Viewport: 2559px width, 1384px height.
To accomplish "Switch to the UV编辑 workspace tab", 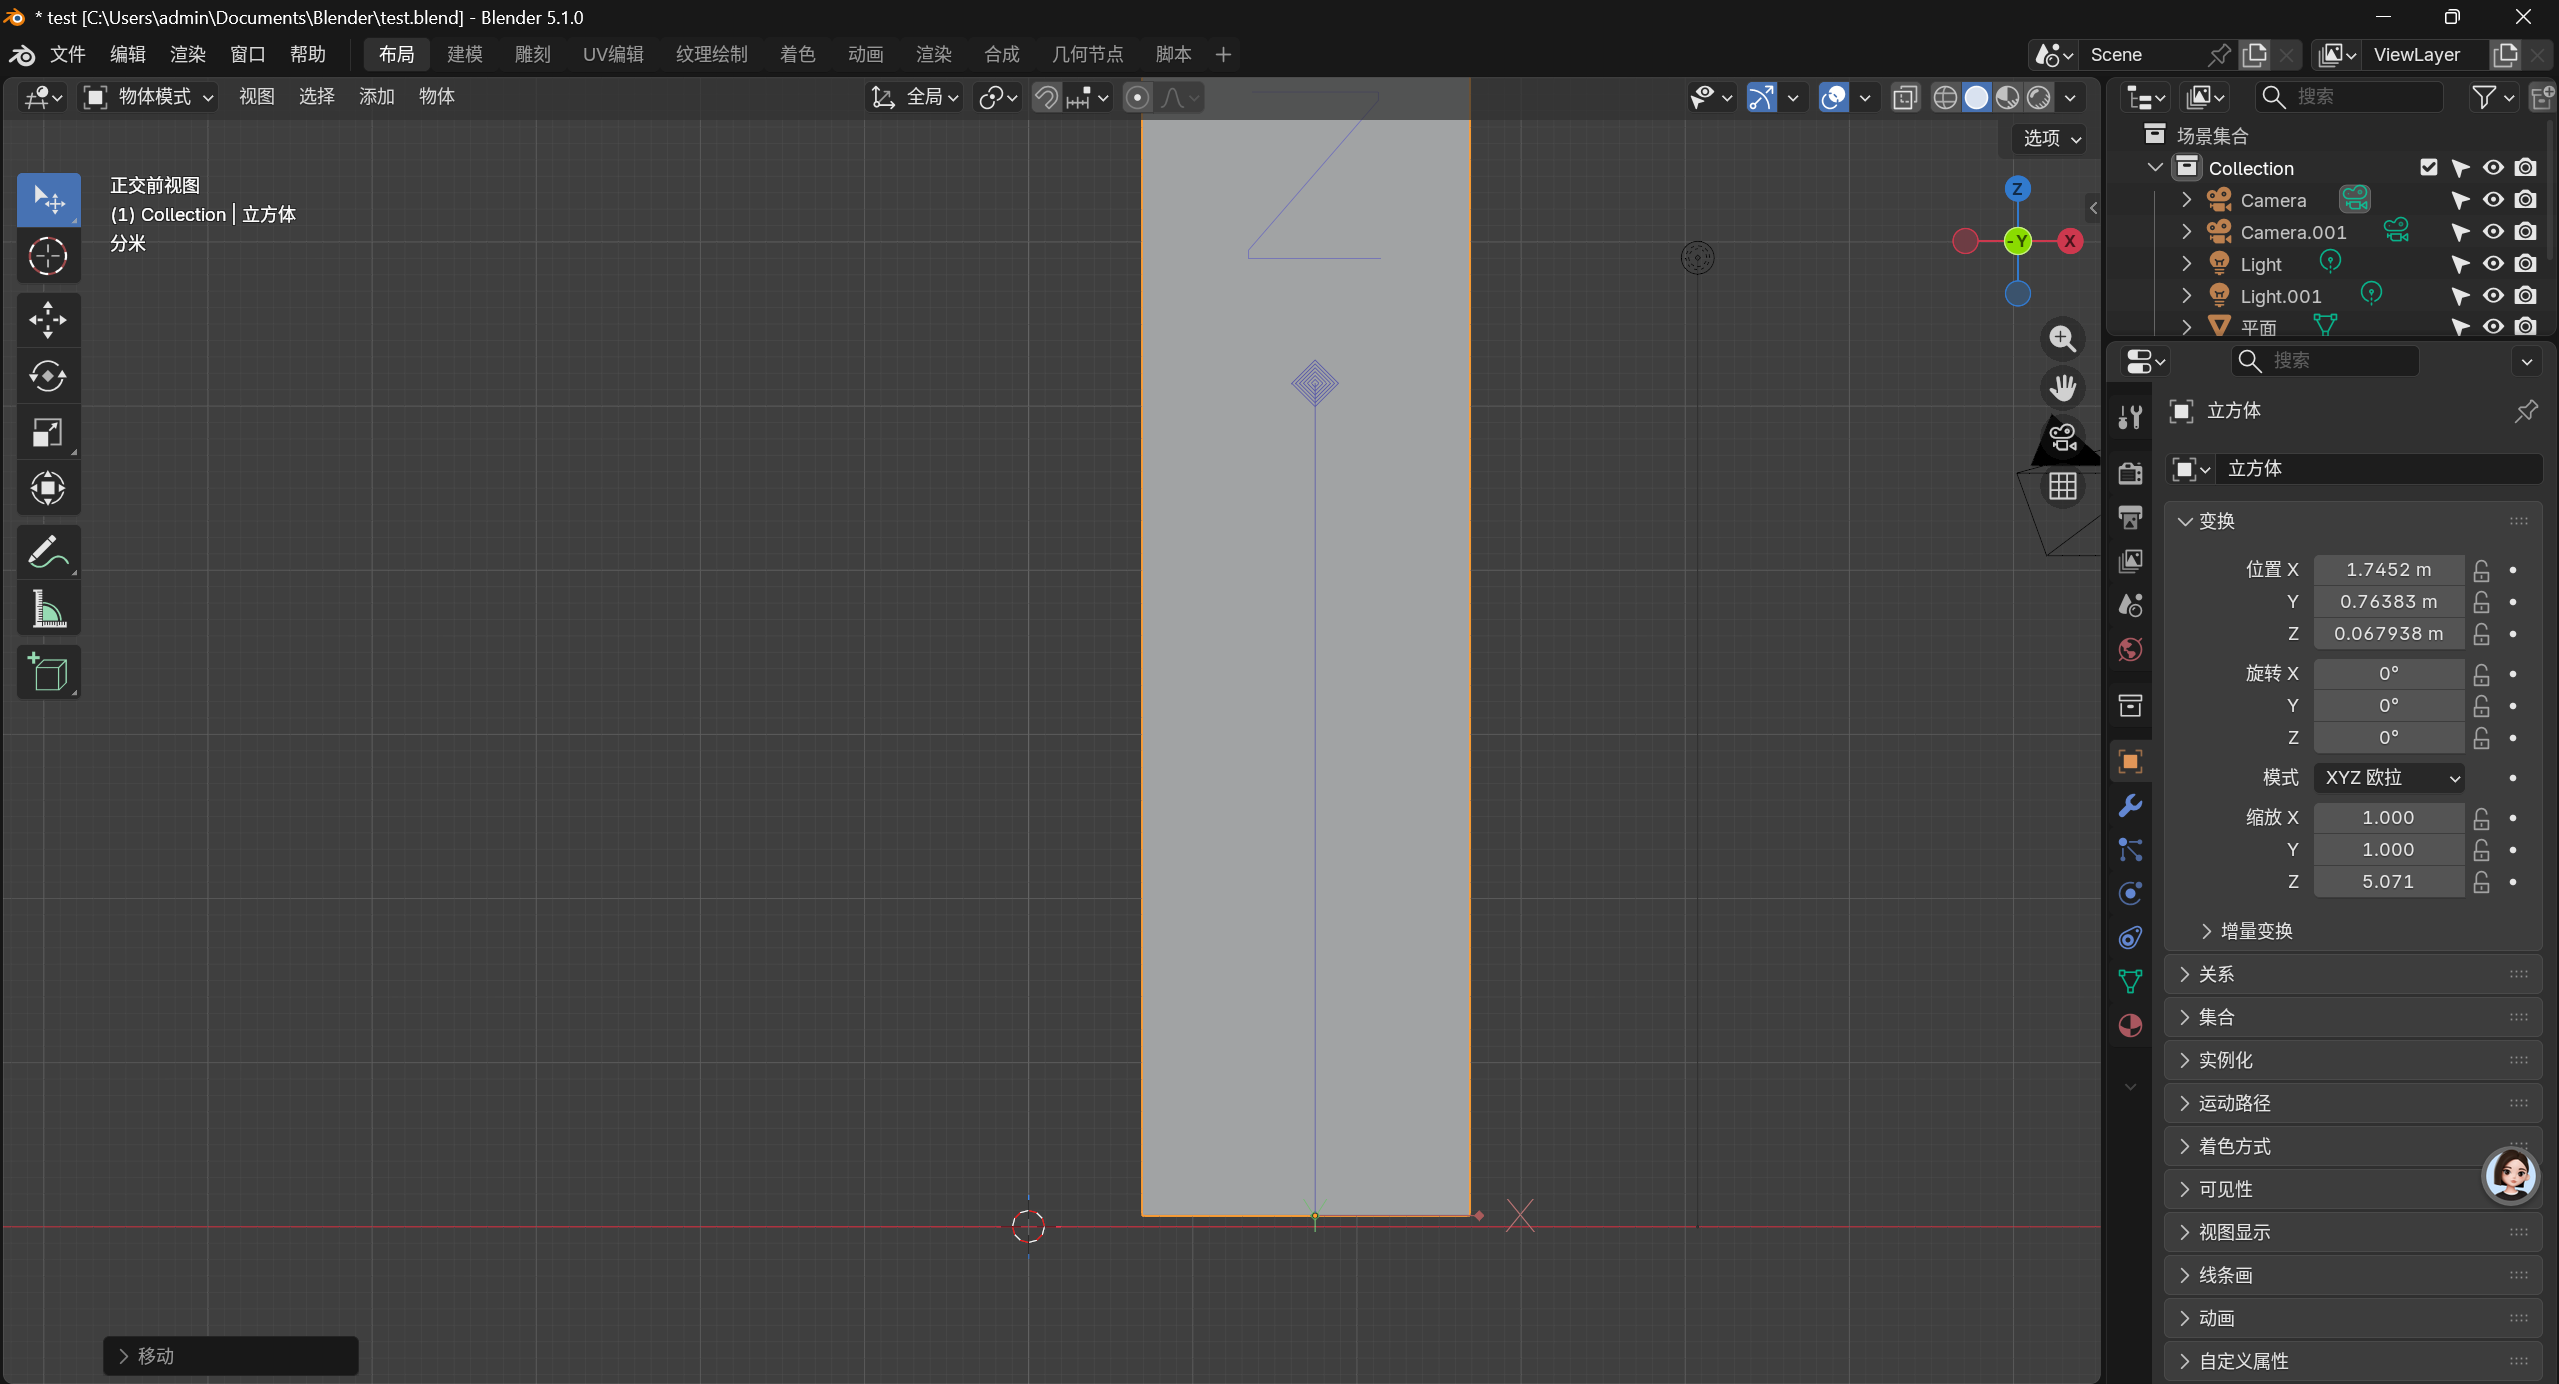I will tap(612, 54).
